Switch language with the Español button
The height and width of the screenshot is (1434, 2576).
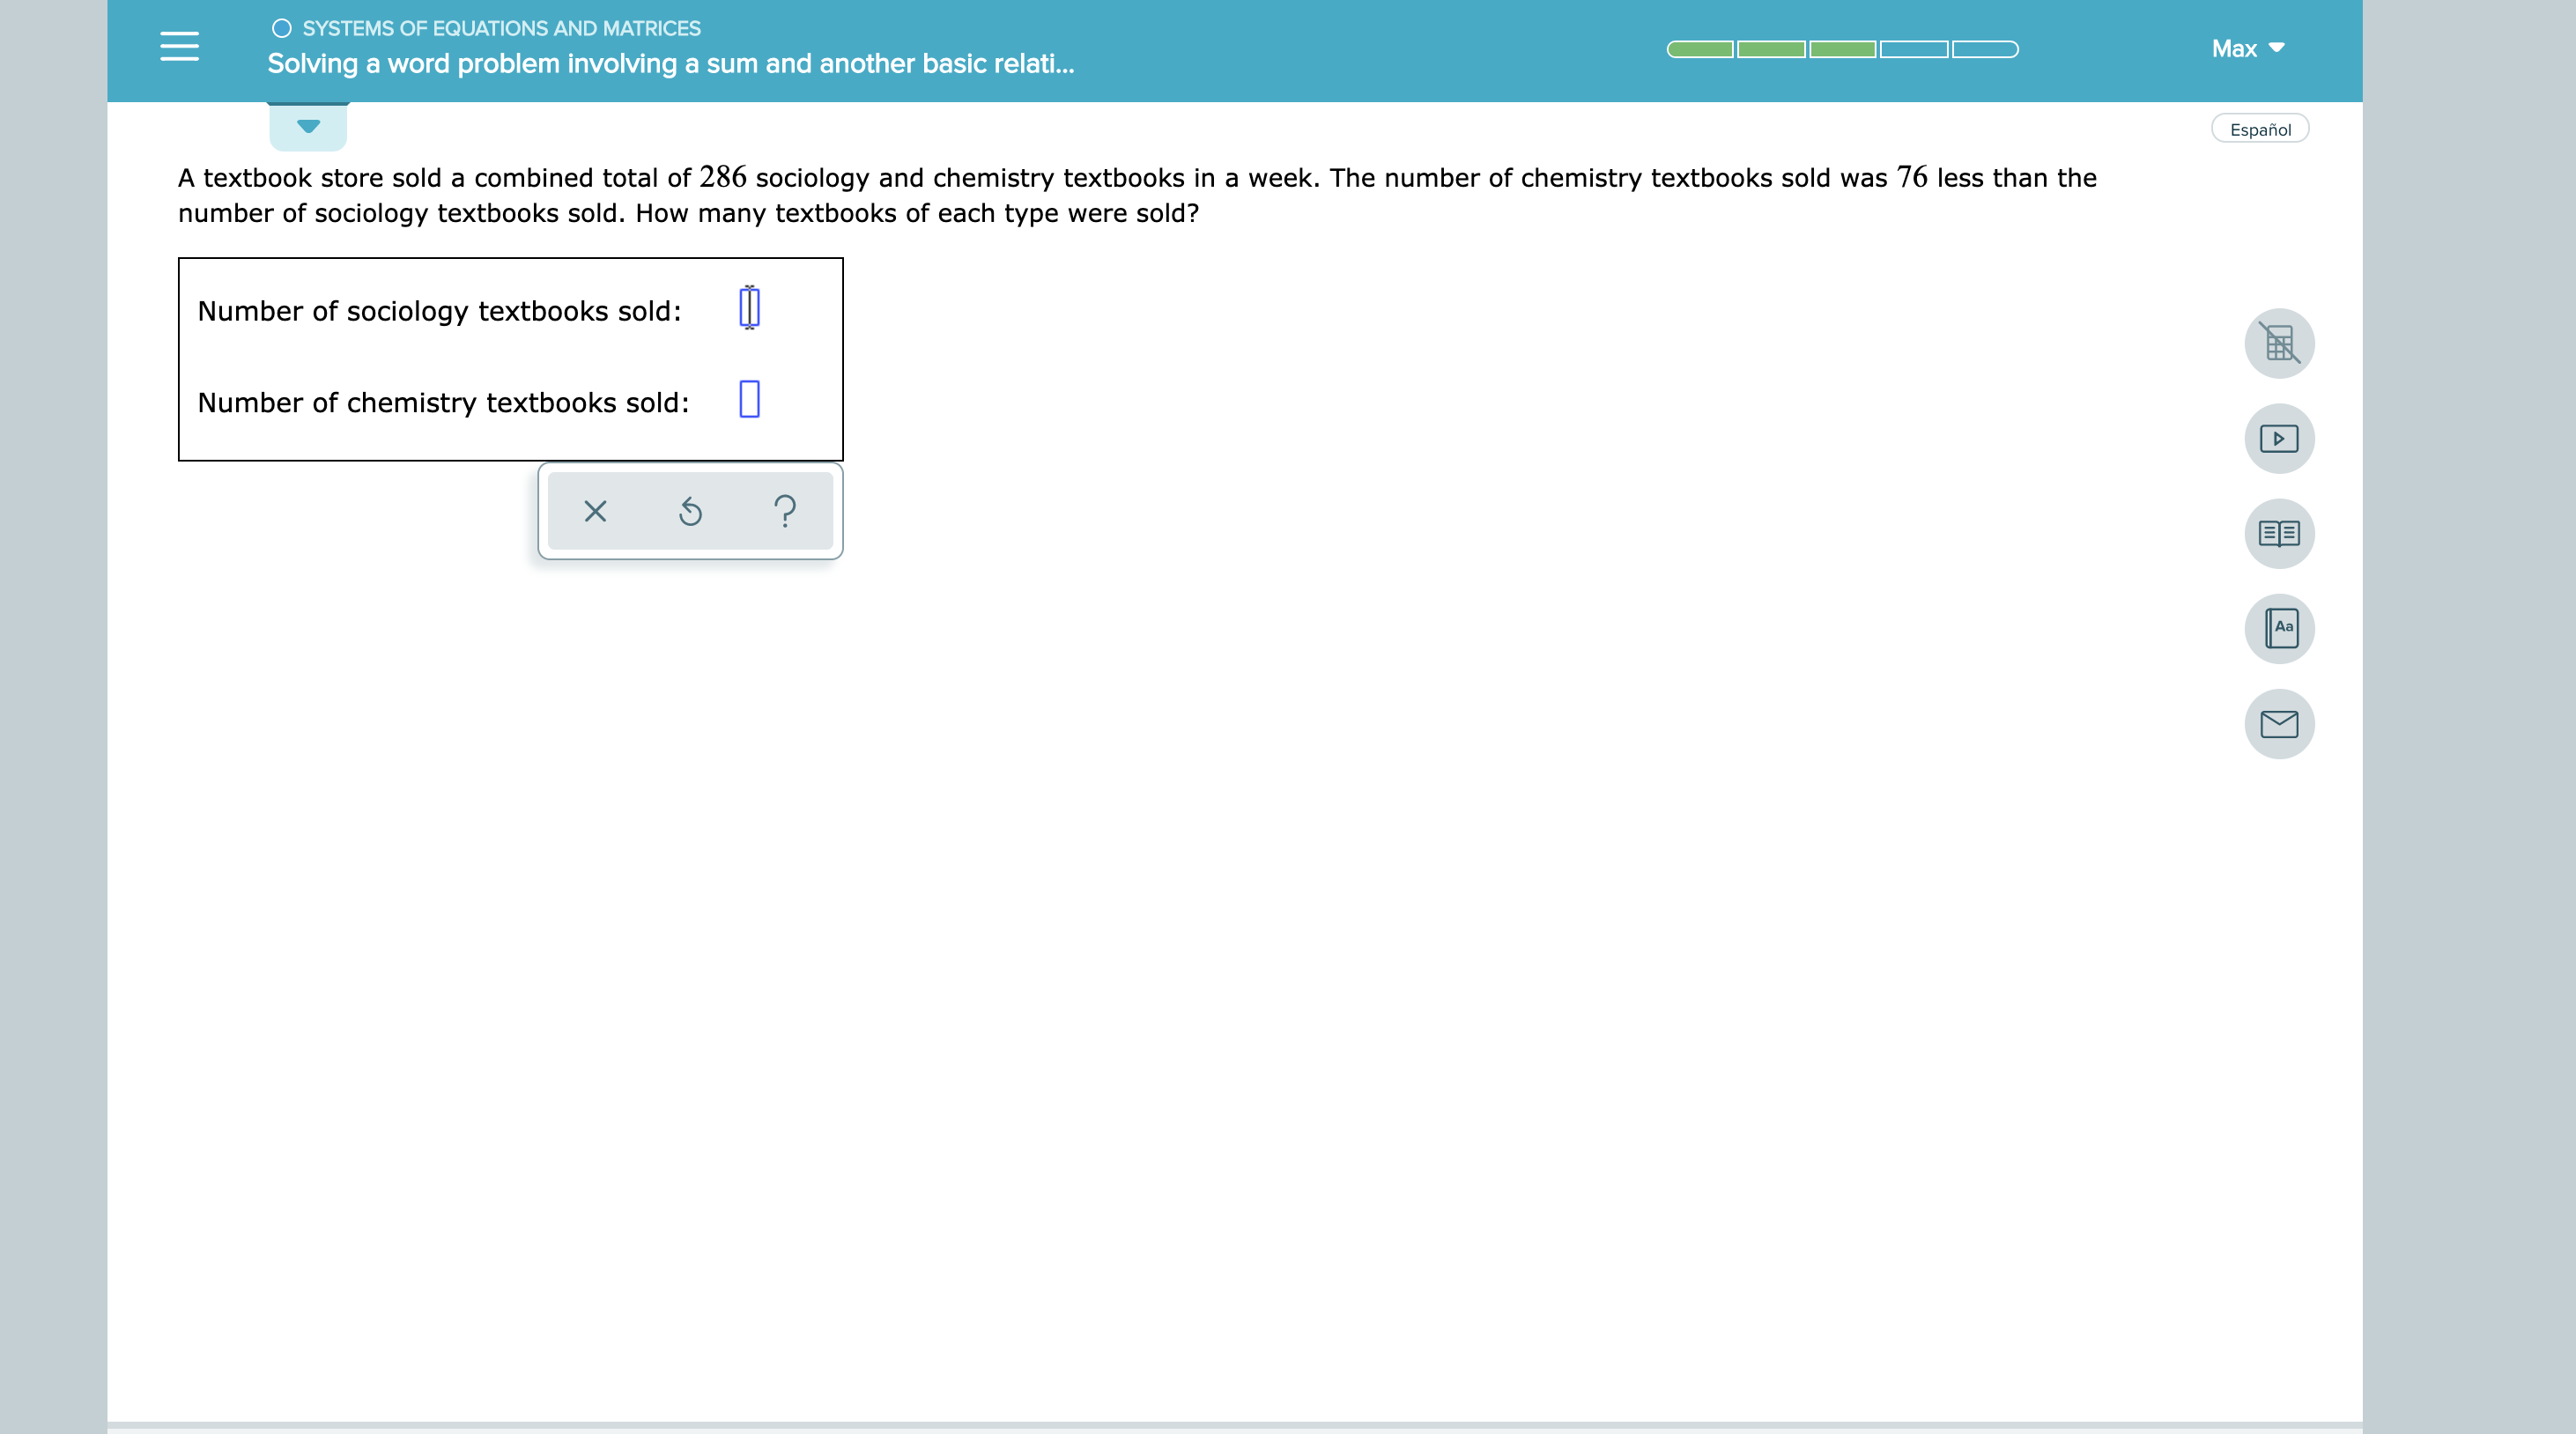pos(2260,129)
